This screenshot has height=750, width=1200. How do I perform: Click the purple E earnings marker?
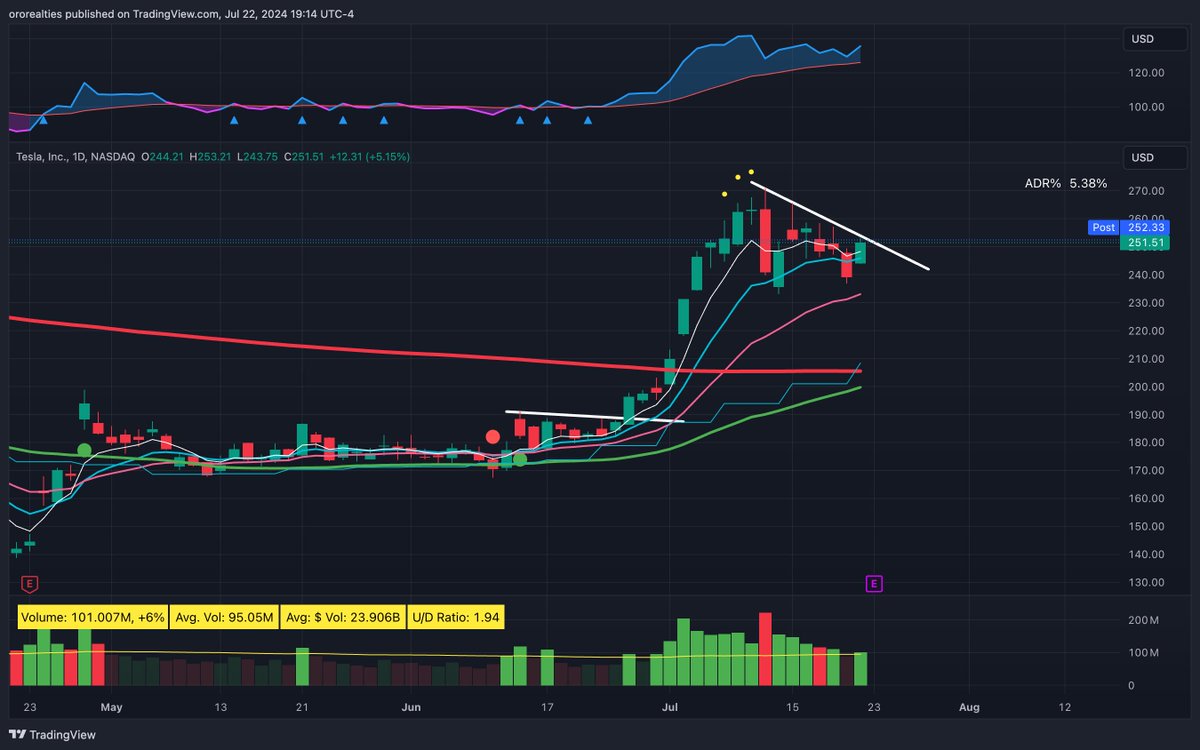873,583
